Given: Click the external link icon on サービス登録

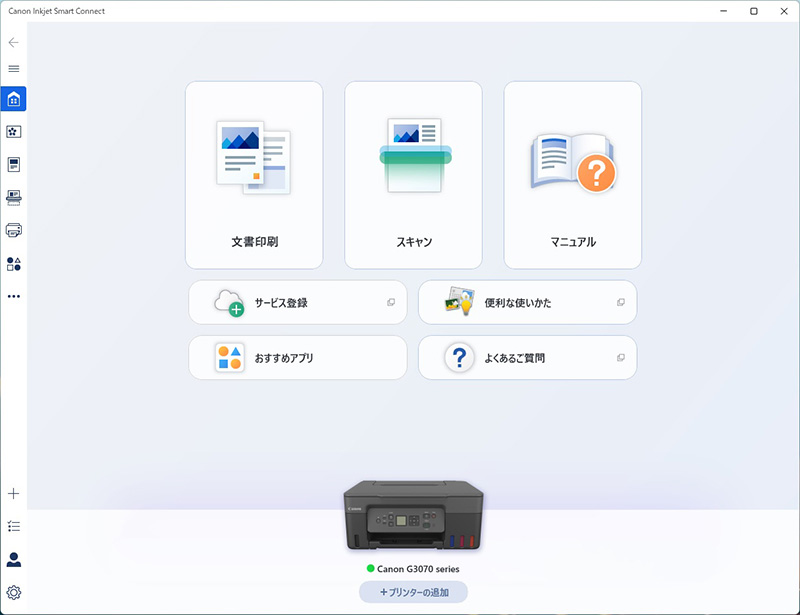Looking at the screenshot, I should click(391, 302).
